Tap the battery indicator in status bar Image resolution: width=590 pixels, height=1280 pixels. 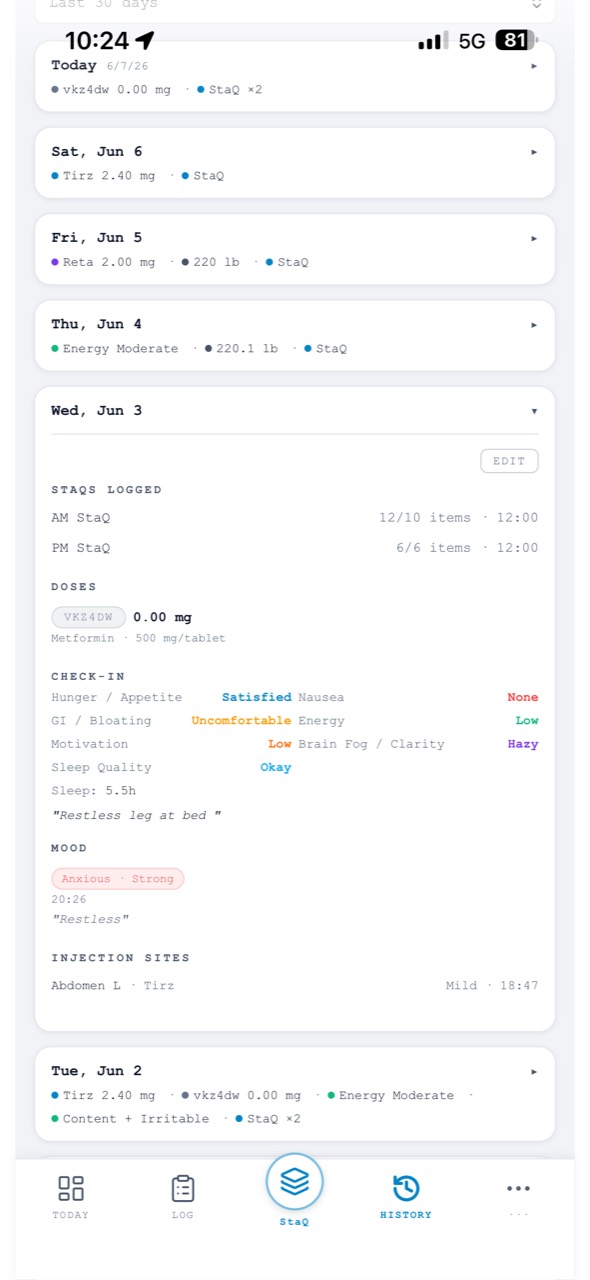(x=515, y=41)
